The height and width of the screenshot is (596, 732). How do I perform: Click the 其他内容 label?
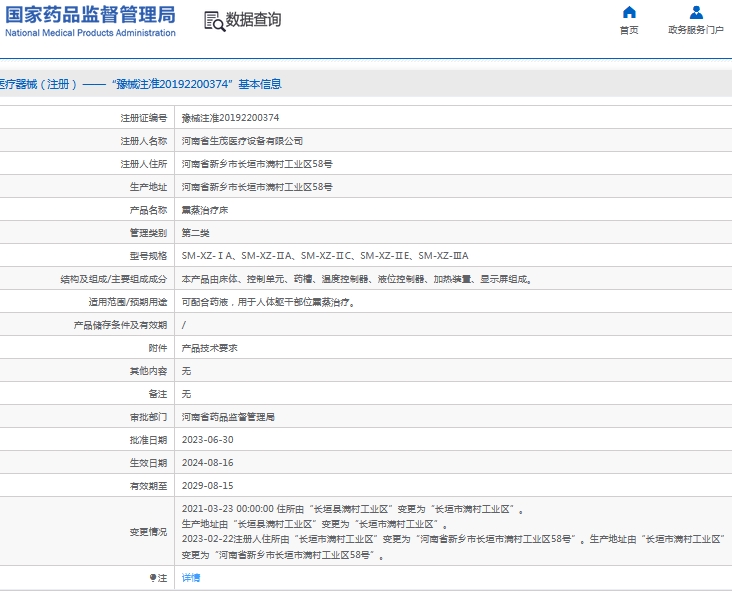148,371
